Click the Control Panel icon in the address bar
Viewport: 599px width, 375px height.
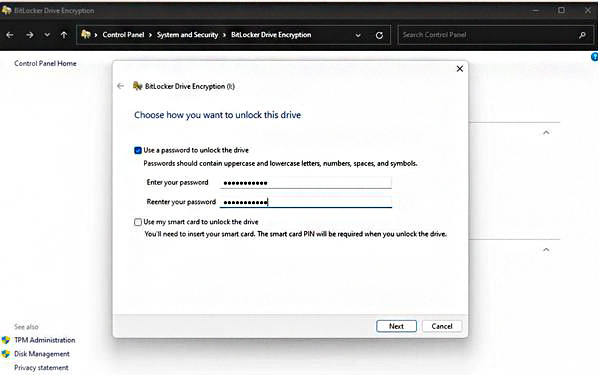click(x=86, y=34)
